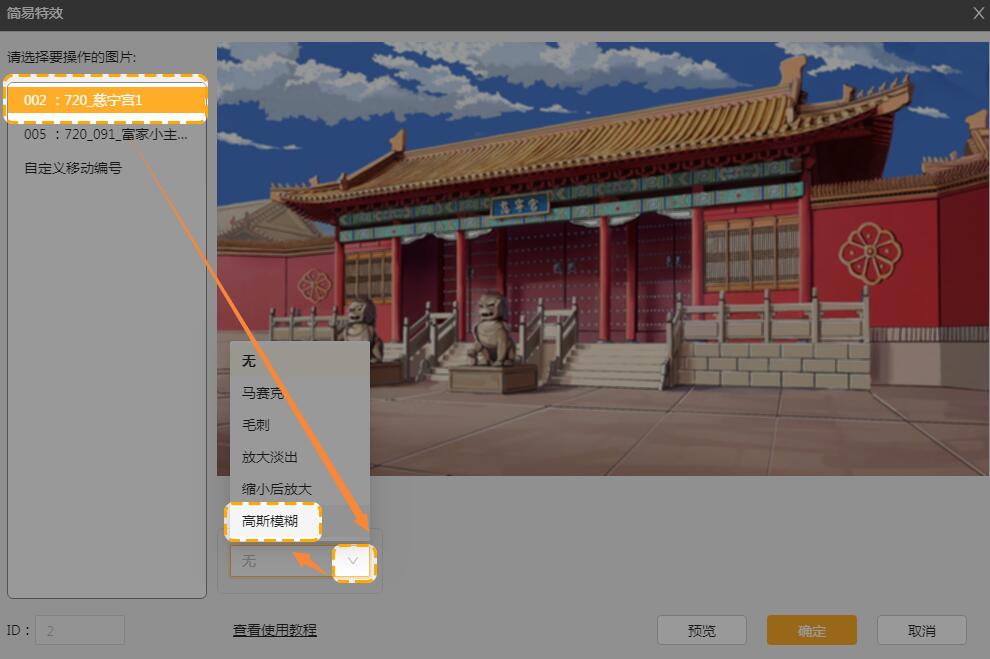Image resolution: width=990 pixels, height=659 pixels.
Task: Close the 简易特效 dialog with the X
Action: (978, 13)
